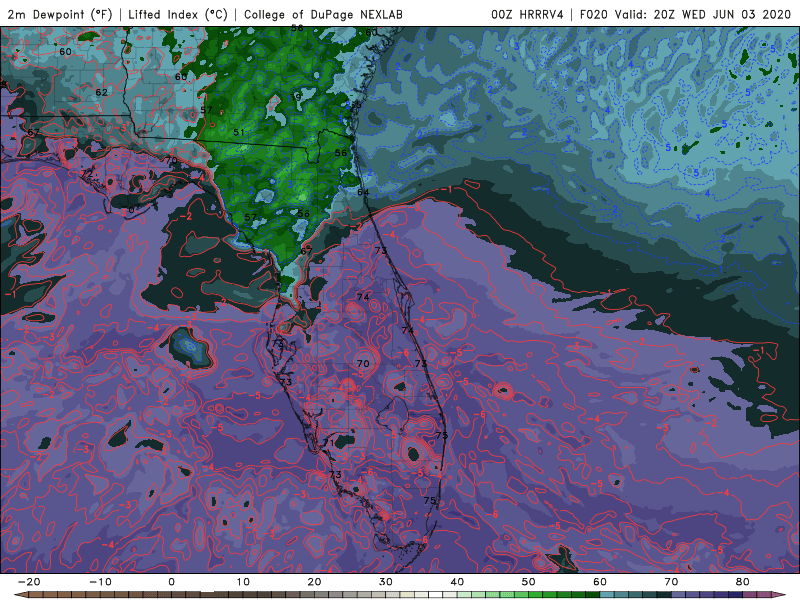Click the "2m Dewpoint (°F)" title text

tap(59, 14)
